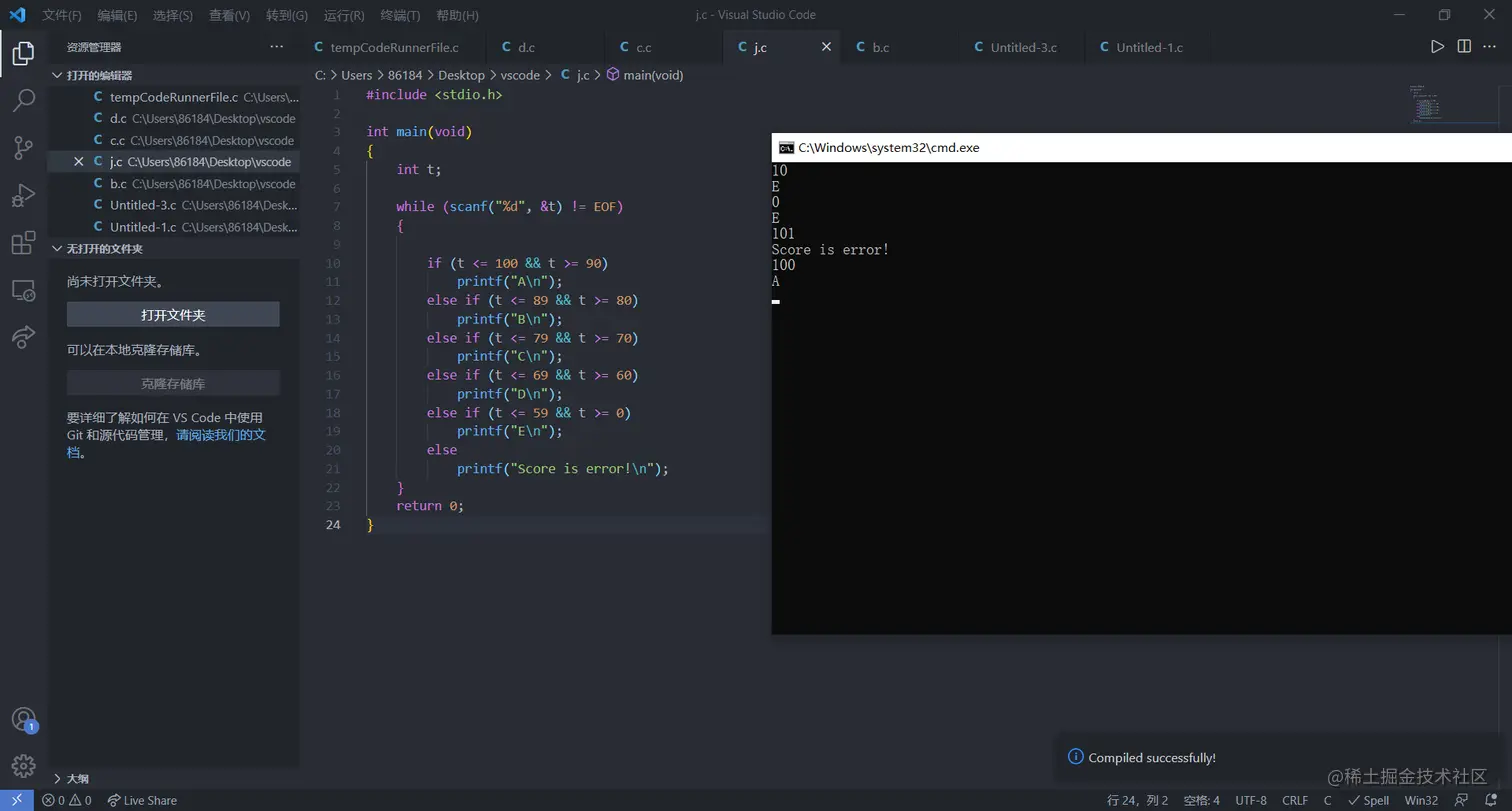Viewport: 1512px width, 811px height.
Task: Click the 行 24, 列 2 cursor position
Action: pyautogui.click(x=1138, y=800)
